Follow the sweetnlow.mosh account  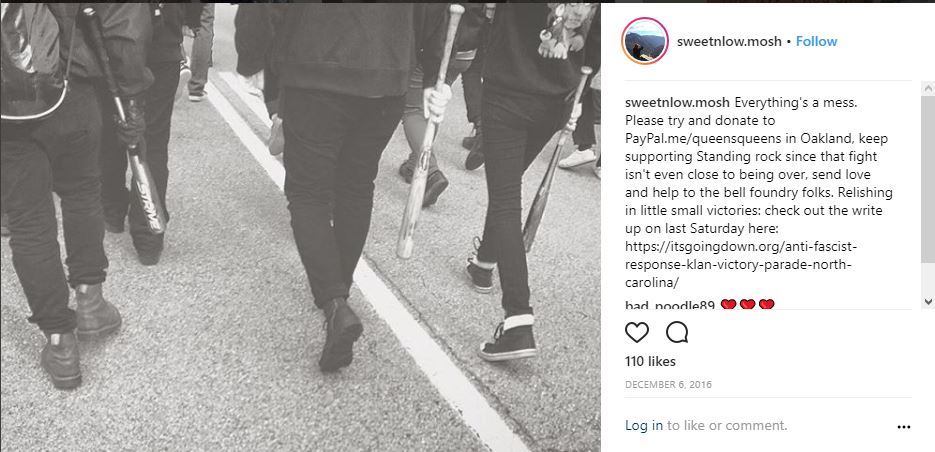(816, 41)
